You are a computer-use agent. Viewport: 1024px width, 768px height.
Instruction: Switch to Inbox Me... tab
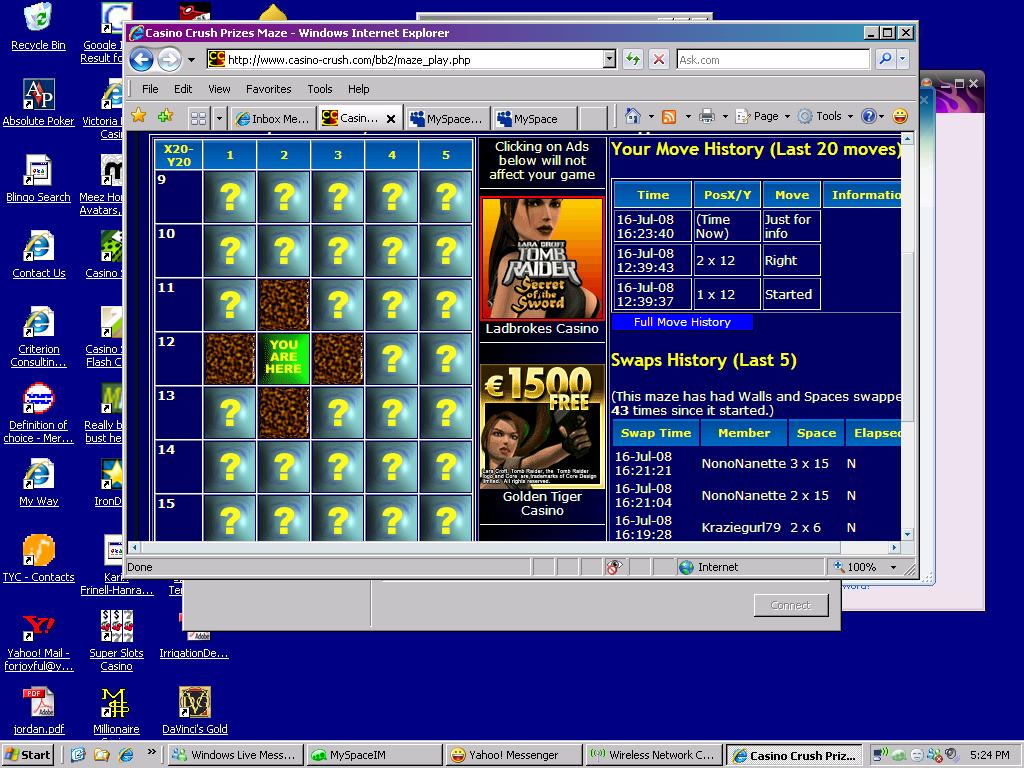[x=273, y=118]
